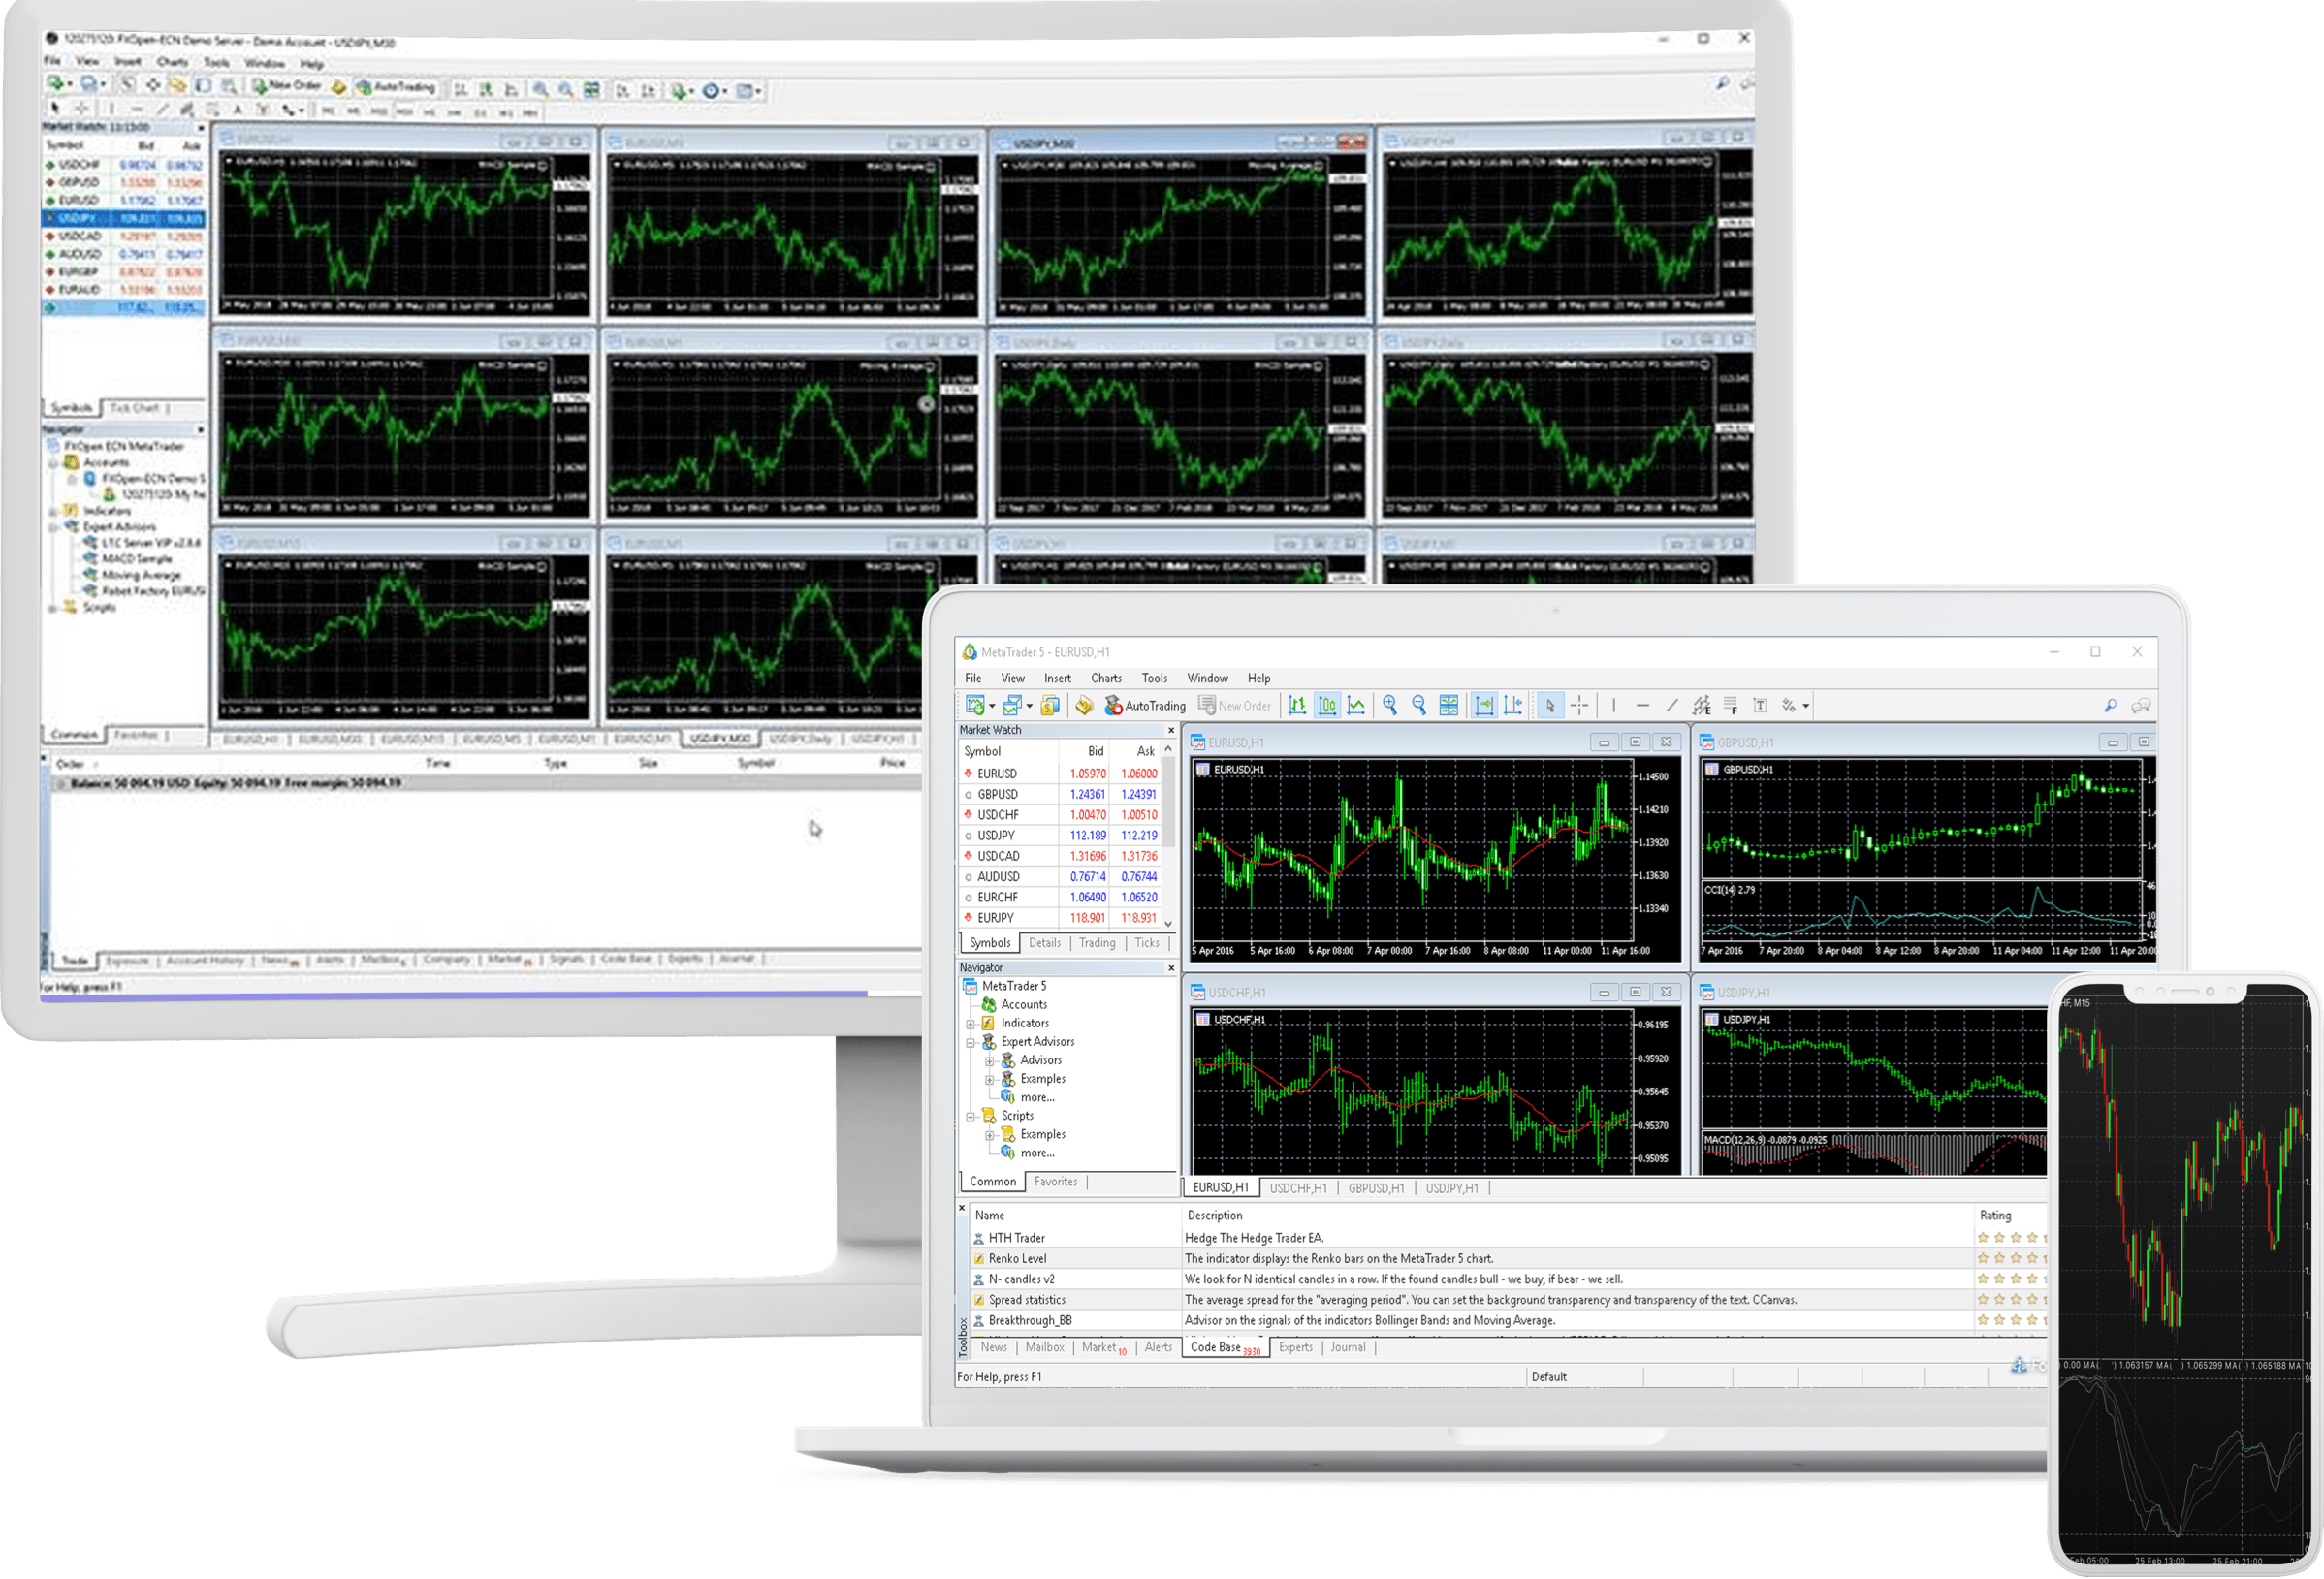Draw a trendline with the diagonal line tool
Screen dimensions: 2324x1579
pyautogui.click(x=1671, y=706)
